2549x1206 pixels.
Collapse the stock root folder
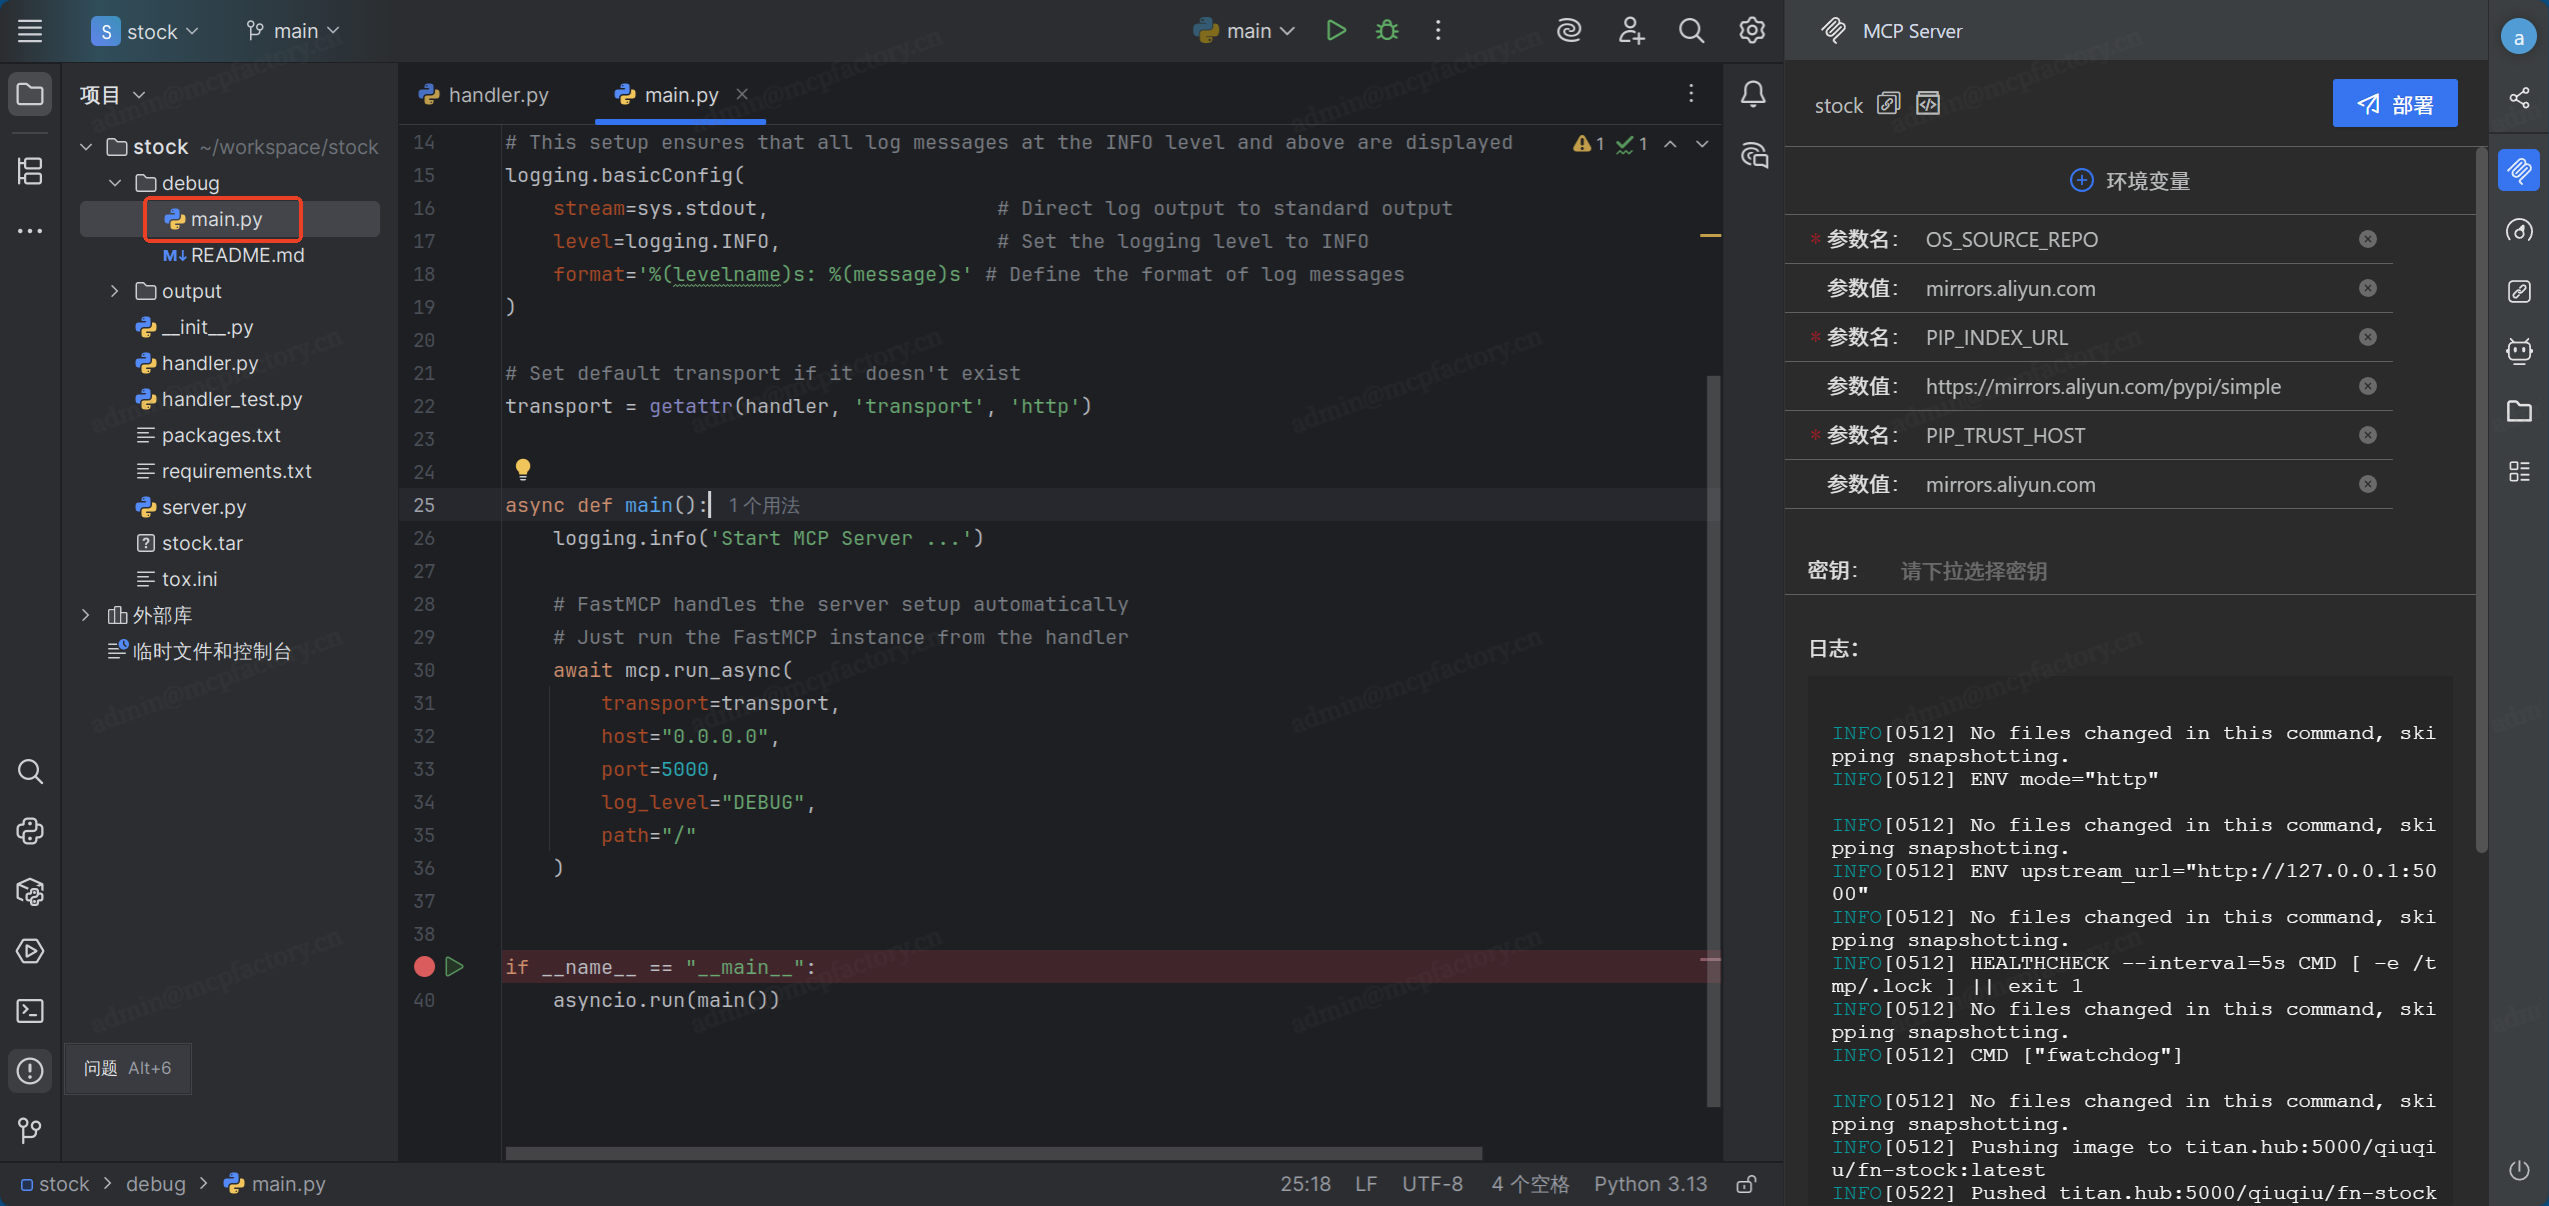tap(87, 147)
